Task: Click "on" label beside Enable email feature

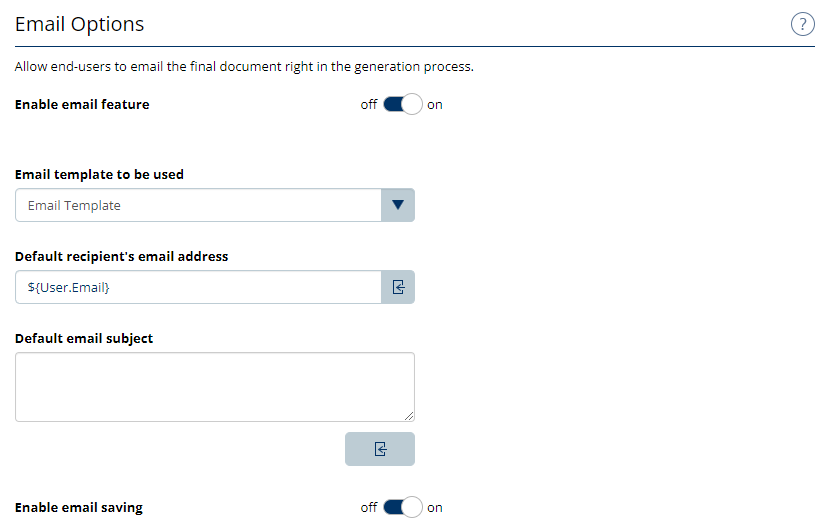Action: (x=435, y=104)
